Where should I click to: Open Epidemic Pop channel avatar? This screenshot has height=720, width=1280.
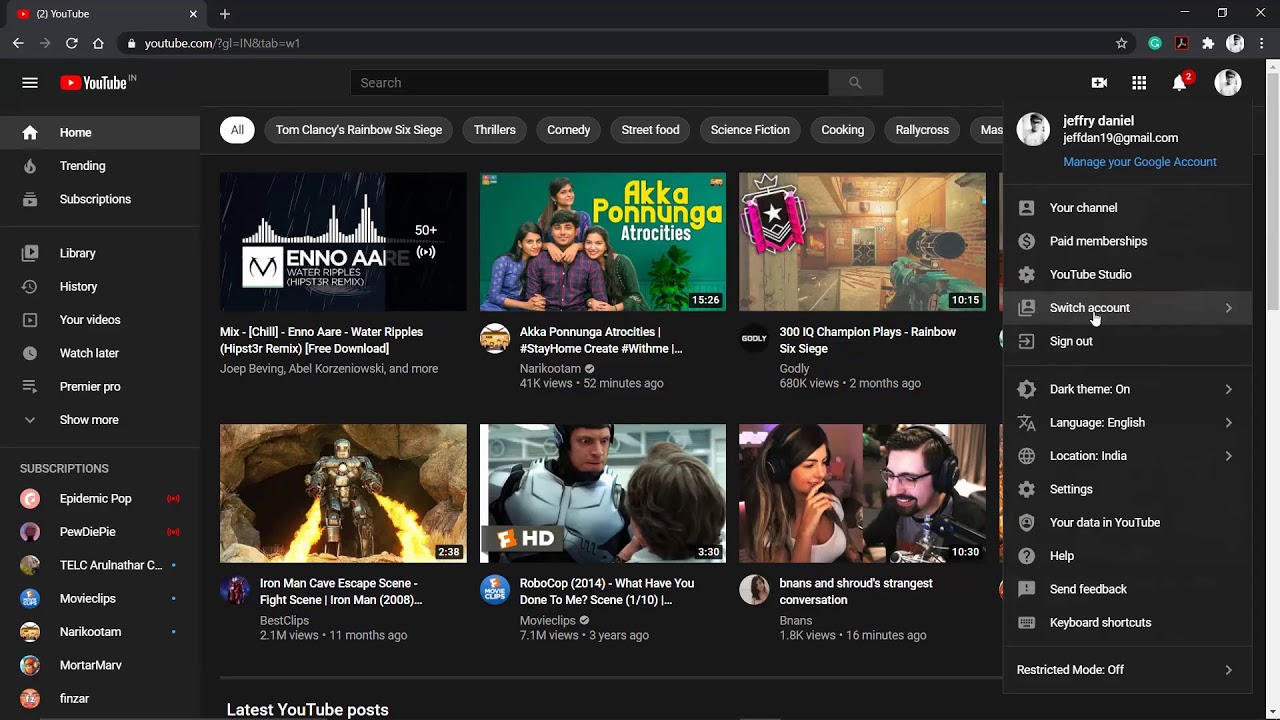click(x=30, y=499)
